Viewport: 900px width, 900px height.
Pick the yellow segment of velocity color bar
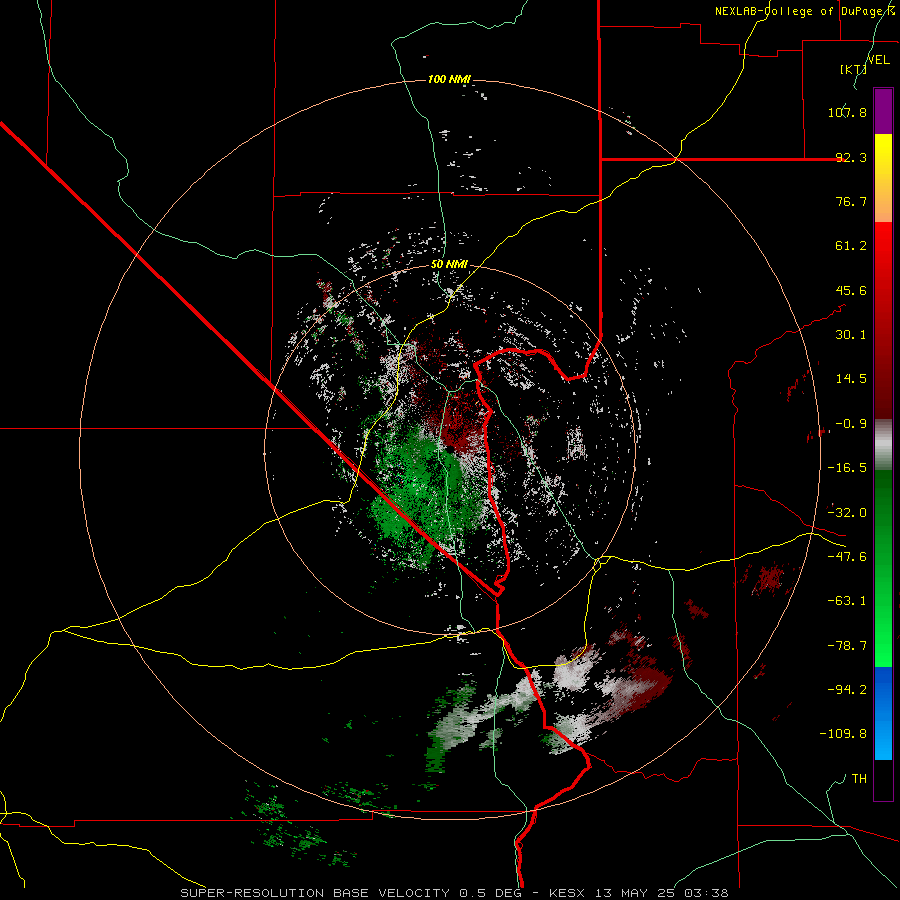pos(883,178)
